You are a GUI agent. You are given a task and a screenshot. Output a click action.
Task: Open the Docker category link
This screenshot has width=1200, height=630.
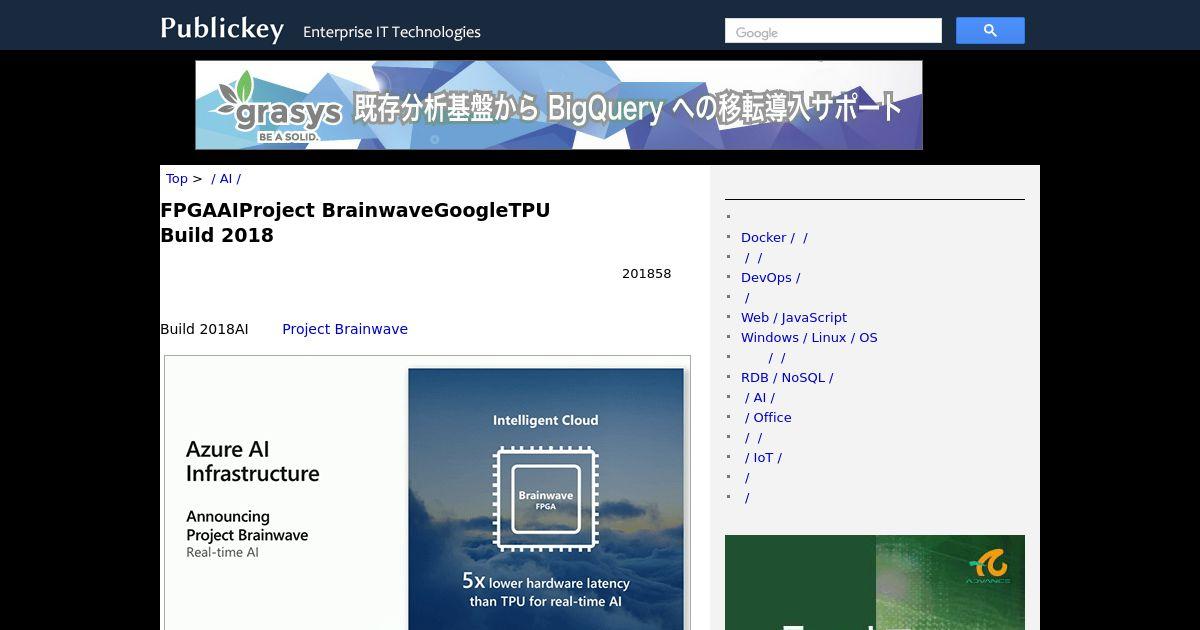[x=774, y=238]
